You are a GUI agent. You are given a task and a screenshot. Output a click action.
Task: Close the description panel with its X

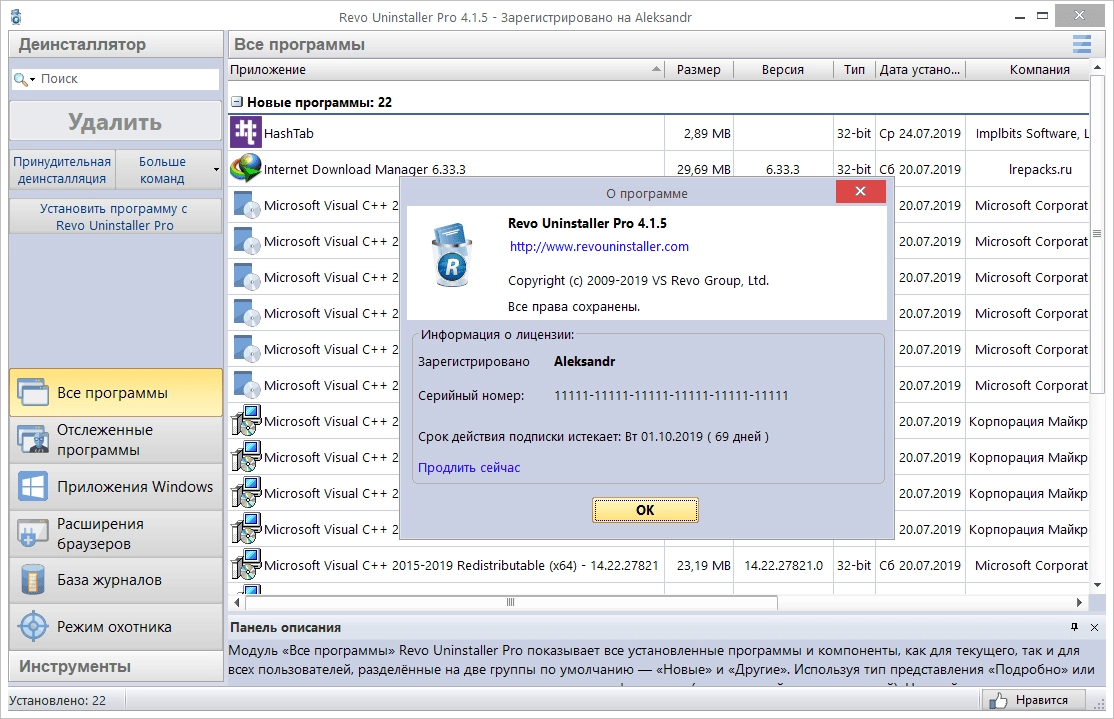click(x=1094, y=627)
